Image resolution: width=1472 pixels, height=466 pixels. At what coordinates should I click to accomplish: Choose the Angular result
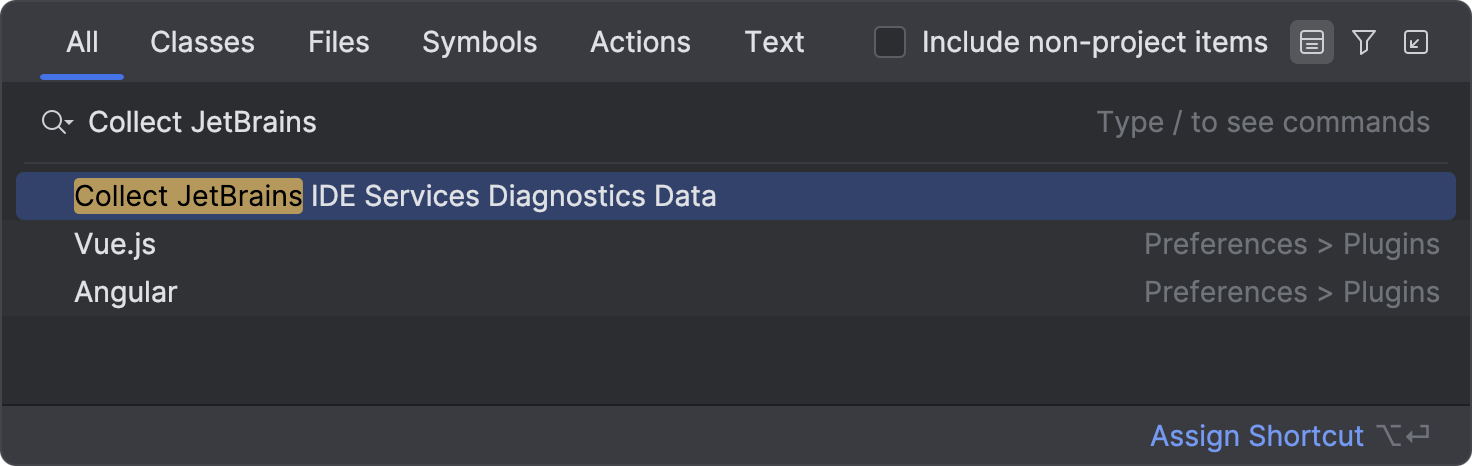click(x=736, y=292)
